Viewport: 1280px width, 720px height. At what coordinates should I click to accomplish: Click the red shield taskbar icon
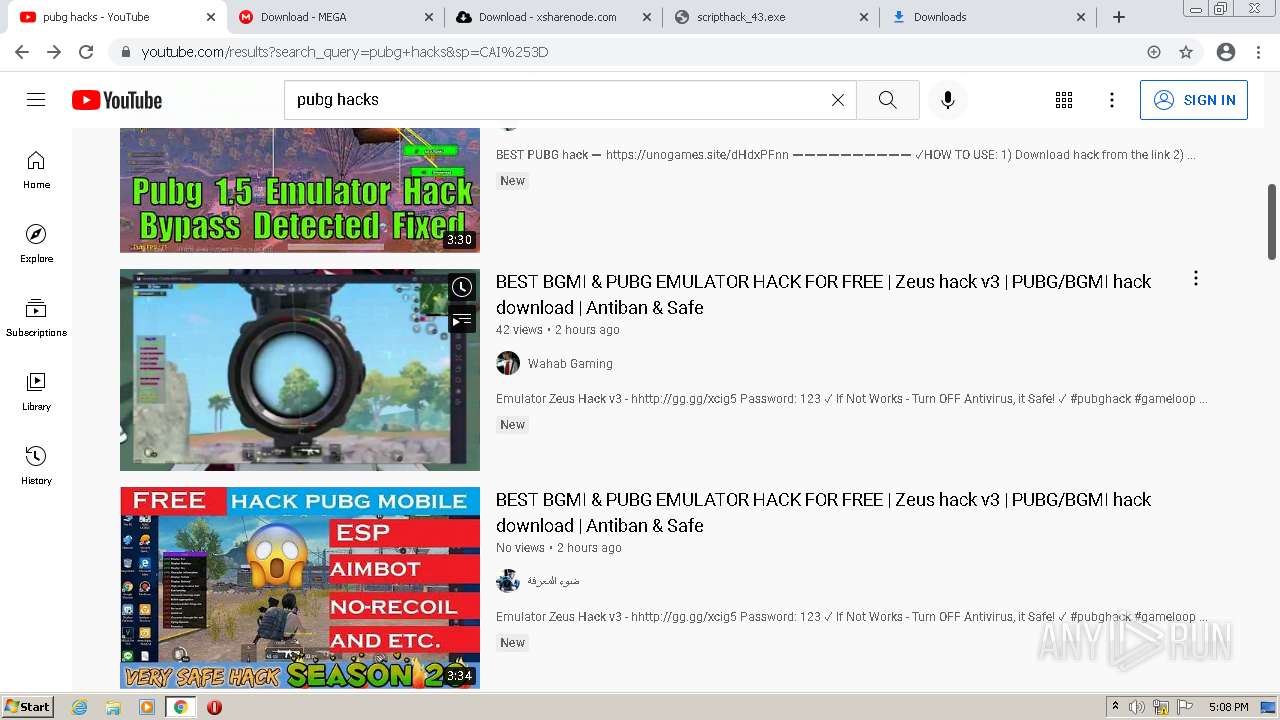click(x=214, y=707)
